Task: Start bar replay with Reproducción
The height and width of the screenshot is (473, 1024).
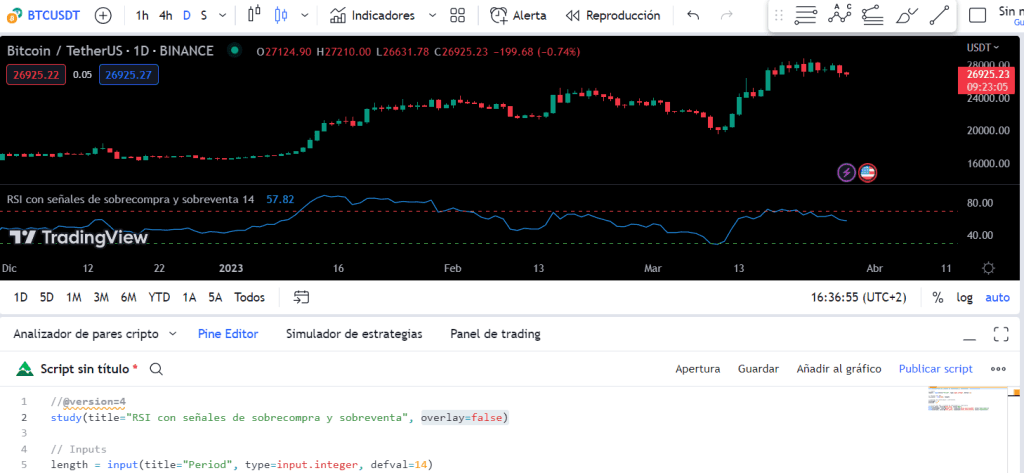Action: tap(613, 15)
